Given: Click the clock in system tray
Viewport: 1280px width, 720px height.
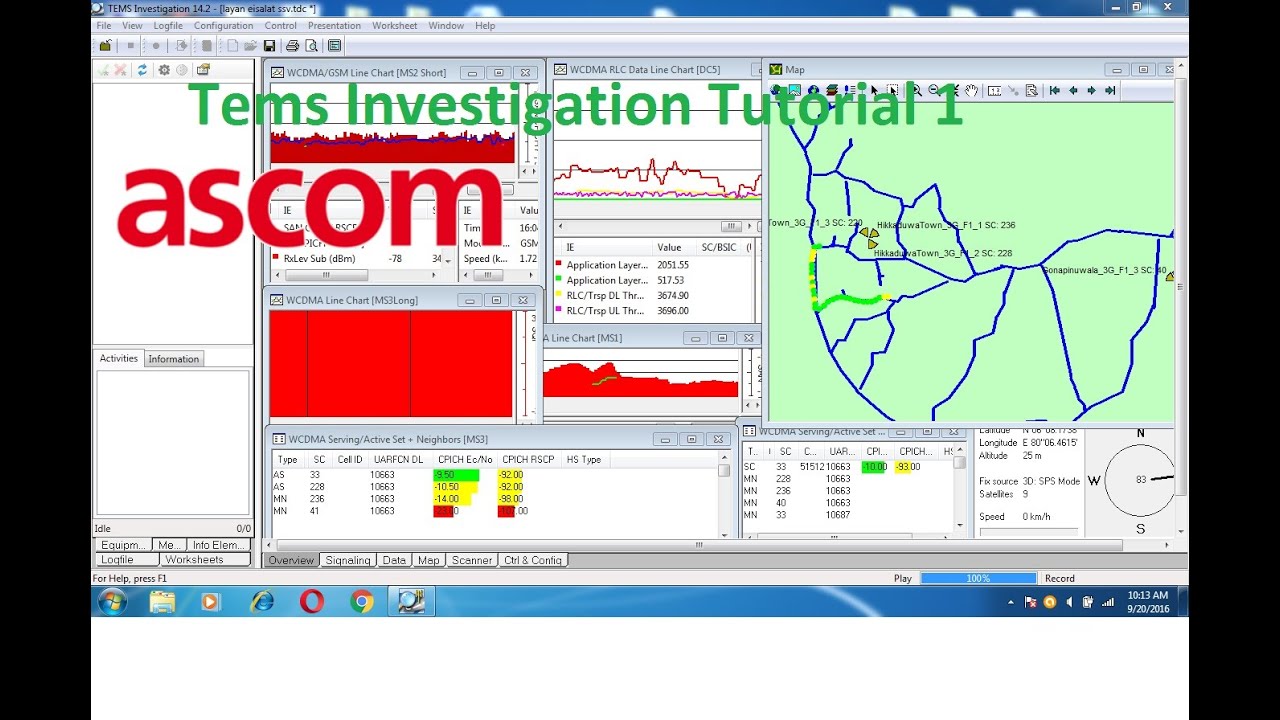Looking at the screenshot, I should point(1147,601).
